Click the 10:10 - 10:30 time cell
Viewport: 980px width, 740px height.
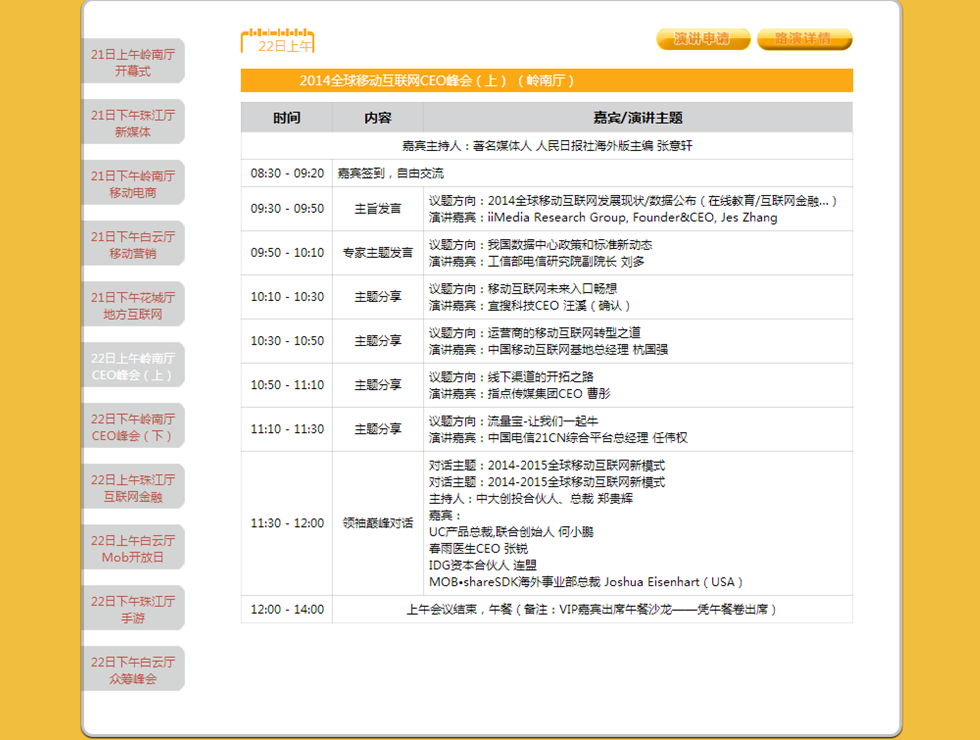pos(287,297)
